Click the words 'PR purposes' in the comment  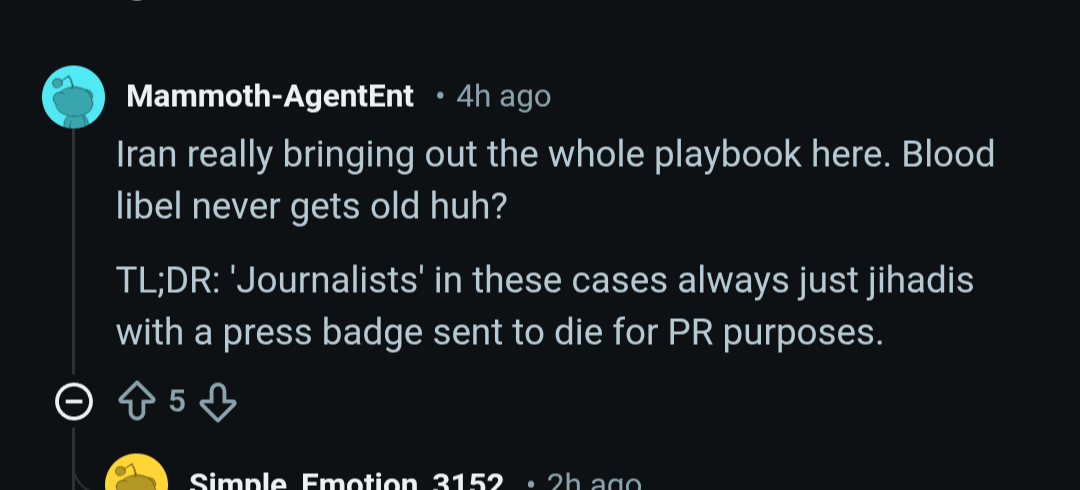click(x=775, y=335)
